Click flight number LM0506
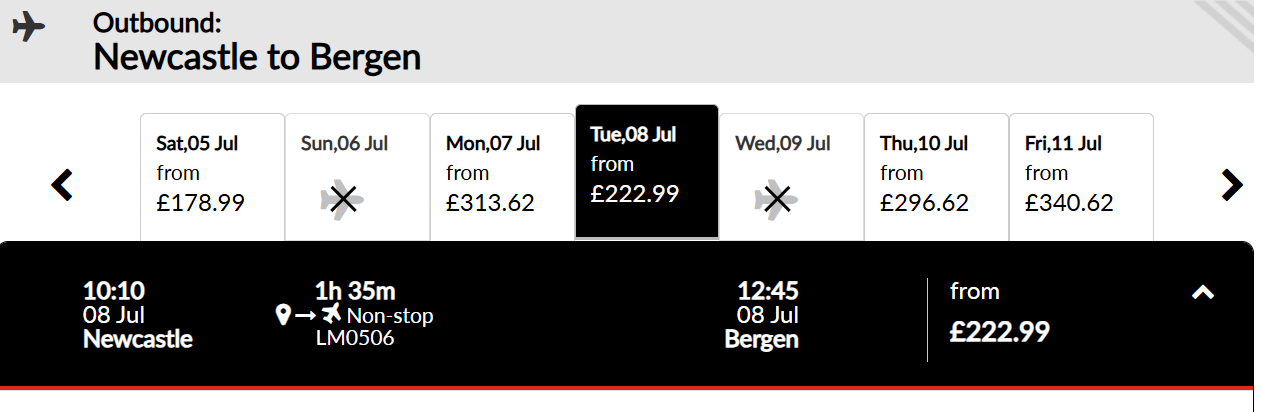The height and width of the screenshot is (412, 1261). click(355, 339)
